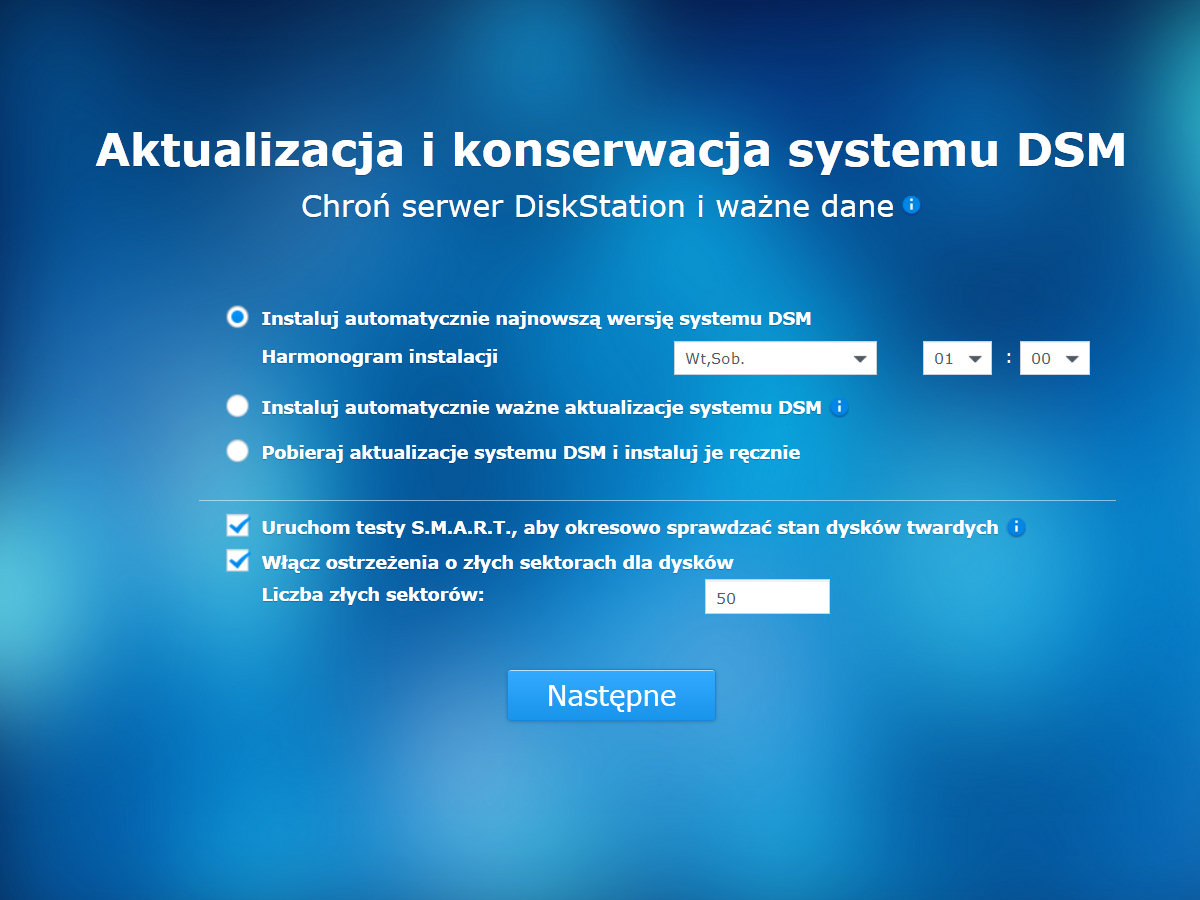This screenshot has height=900, width=1200.
Task: Select 'Pobieraj aktualizacje i instaluj je ręcznie'
Action: point(237,451)
